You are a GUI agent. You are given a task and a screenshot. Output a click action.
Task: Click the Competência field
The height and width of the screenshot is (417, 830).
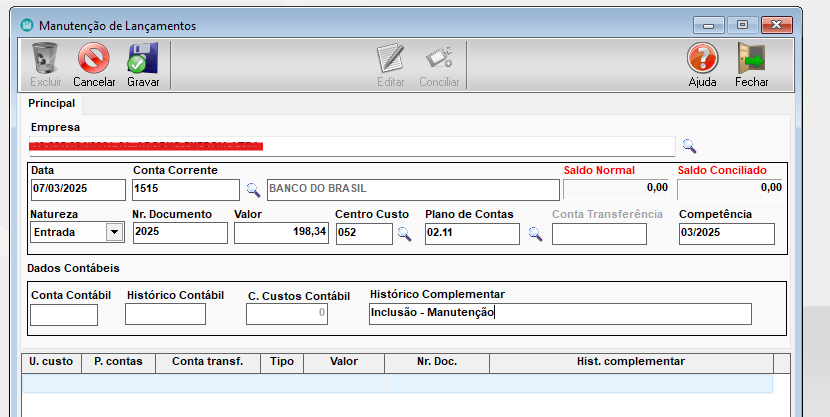[726, 233]
